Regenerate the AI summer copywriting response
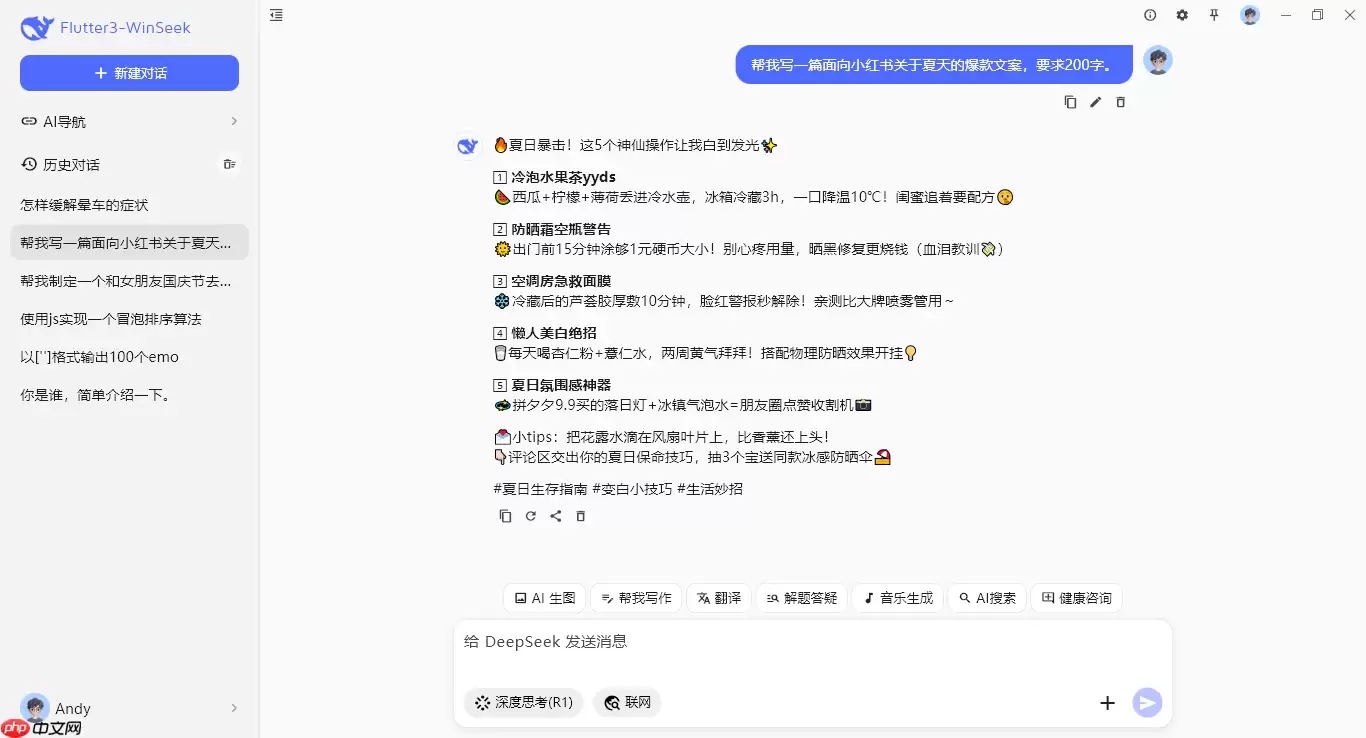The height and width of the screenshot is (738, 1366). (x=530, y=515)
